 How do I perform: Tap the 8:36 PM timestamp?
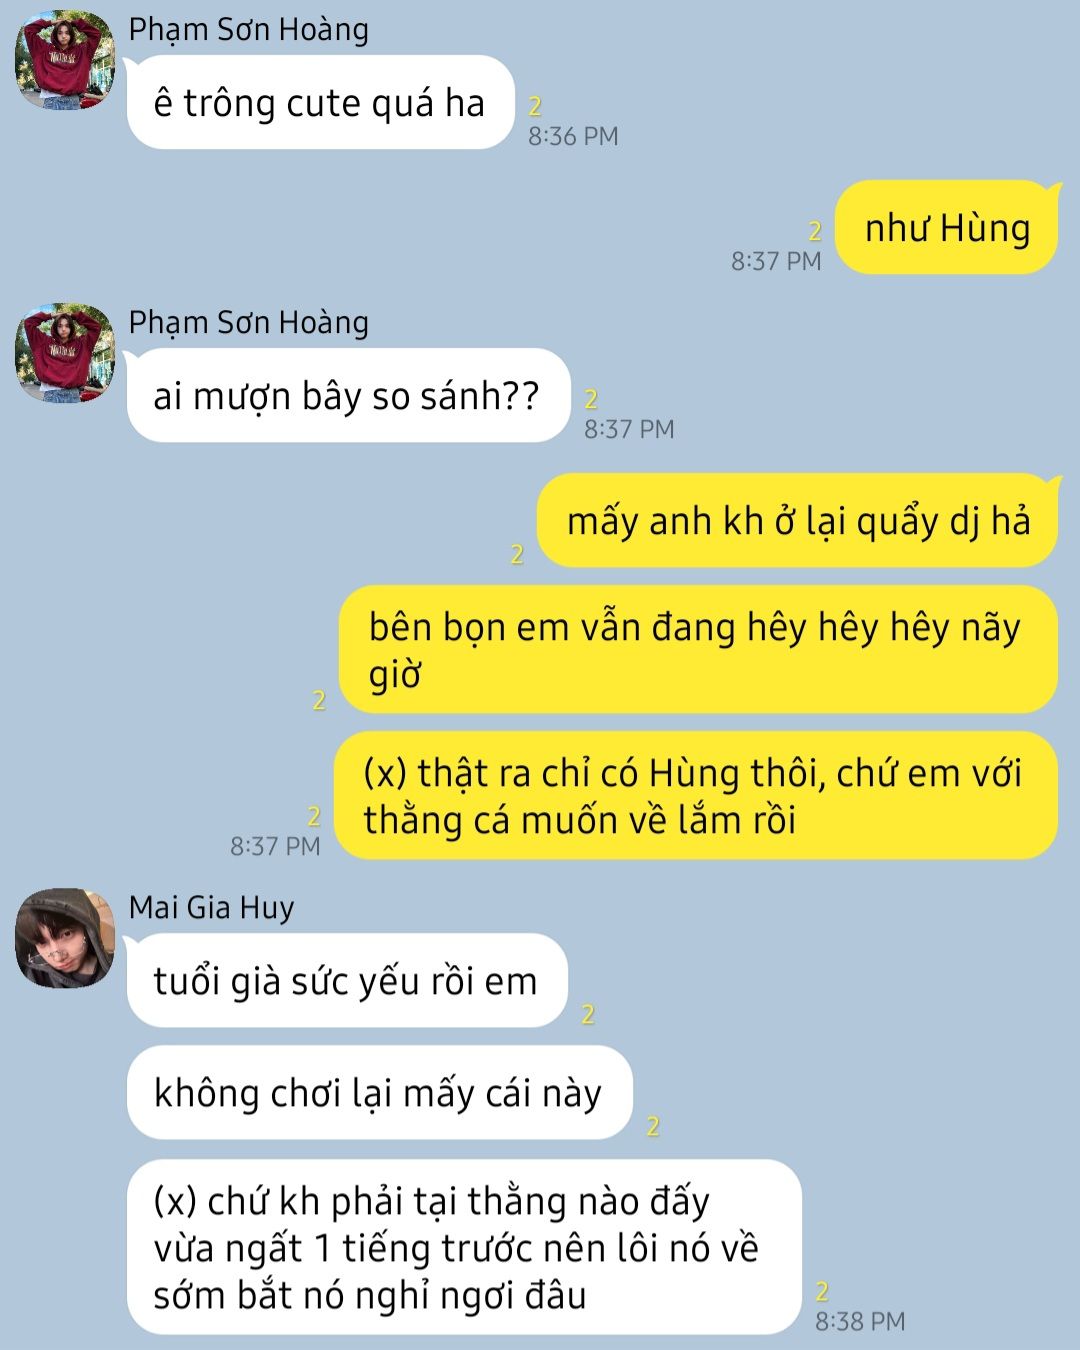pos(573,136)
